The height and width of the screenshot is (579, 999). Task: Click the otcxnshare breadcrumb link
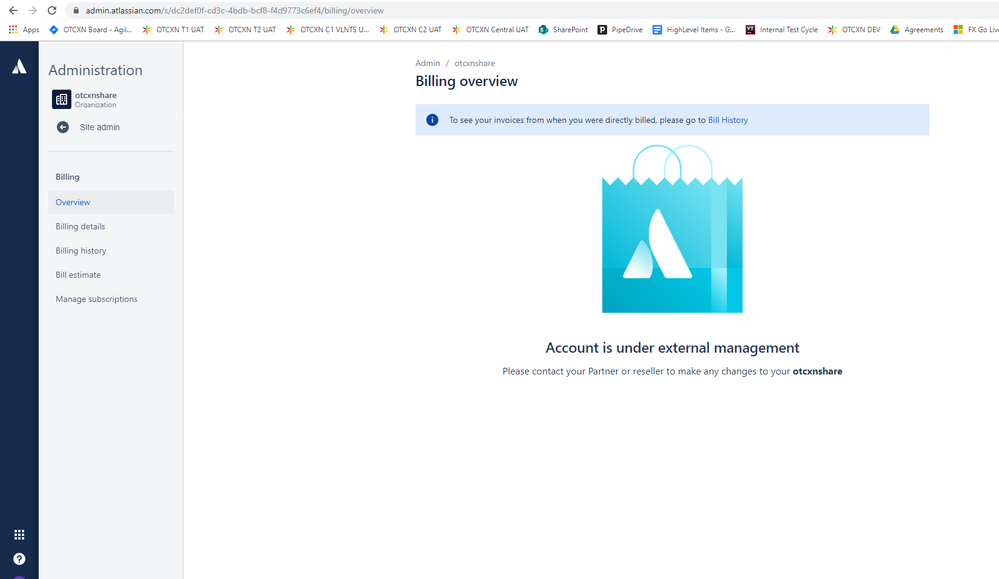pyautogui.click(x=474, y=63)
